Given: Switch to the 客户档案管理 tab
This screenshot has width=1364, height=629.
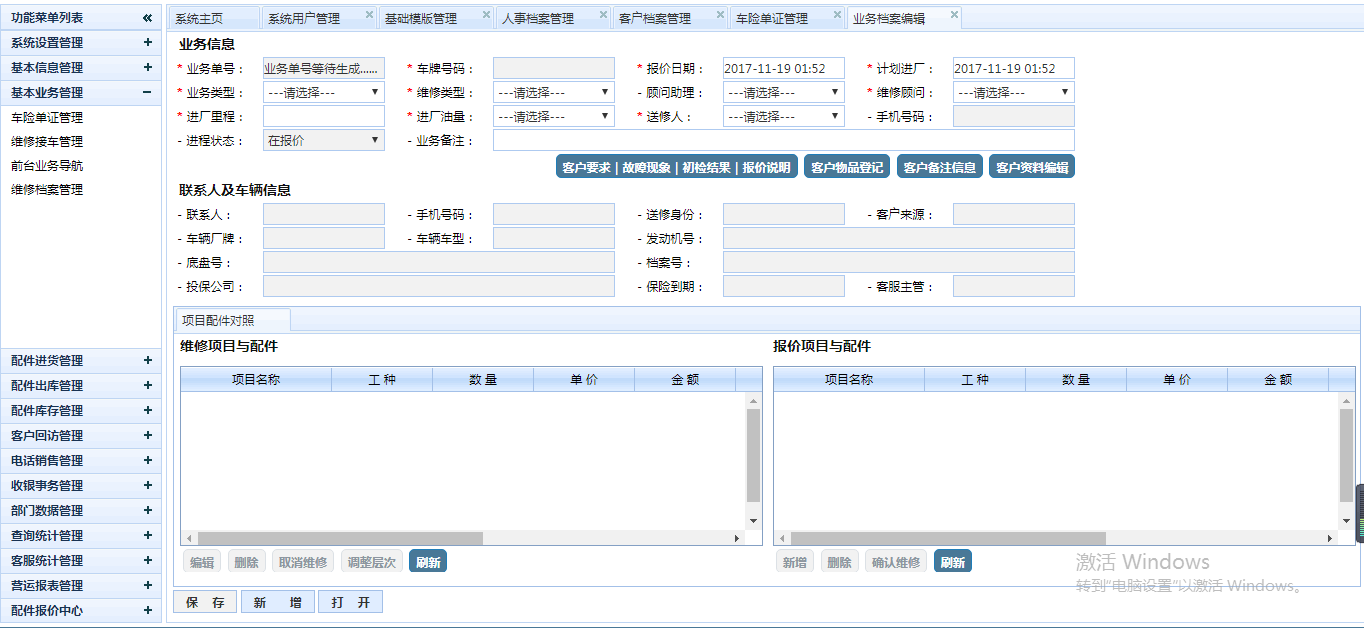Looking at the screenshot, I should tap(654, 18).
